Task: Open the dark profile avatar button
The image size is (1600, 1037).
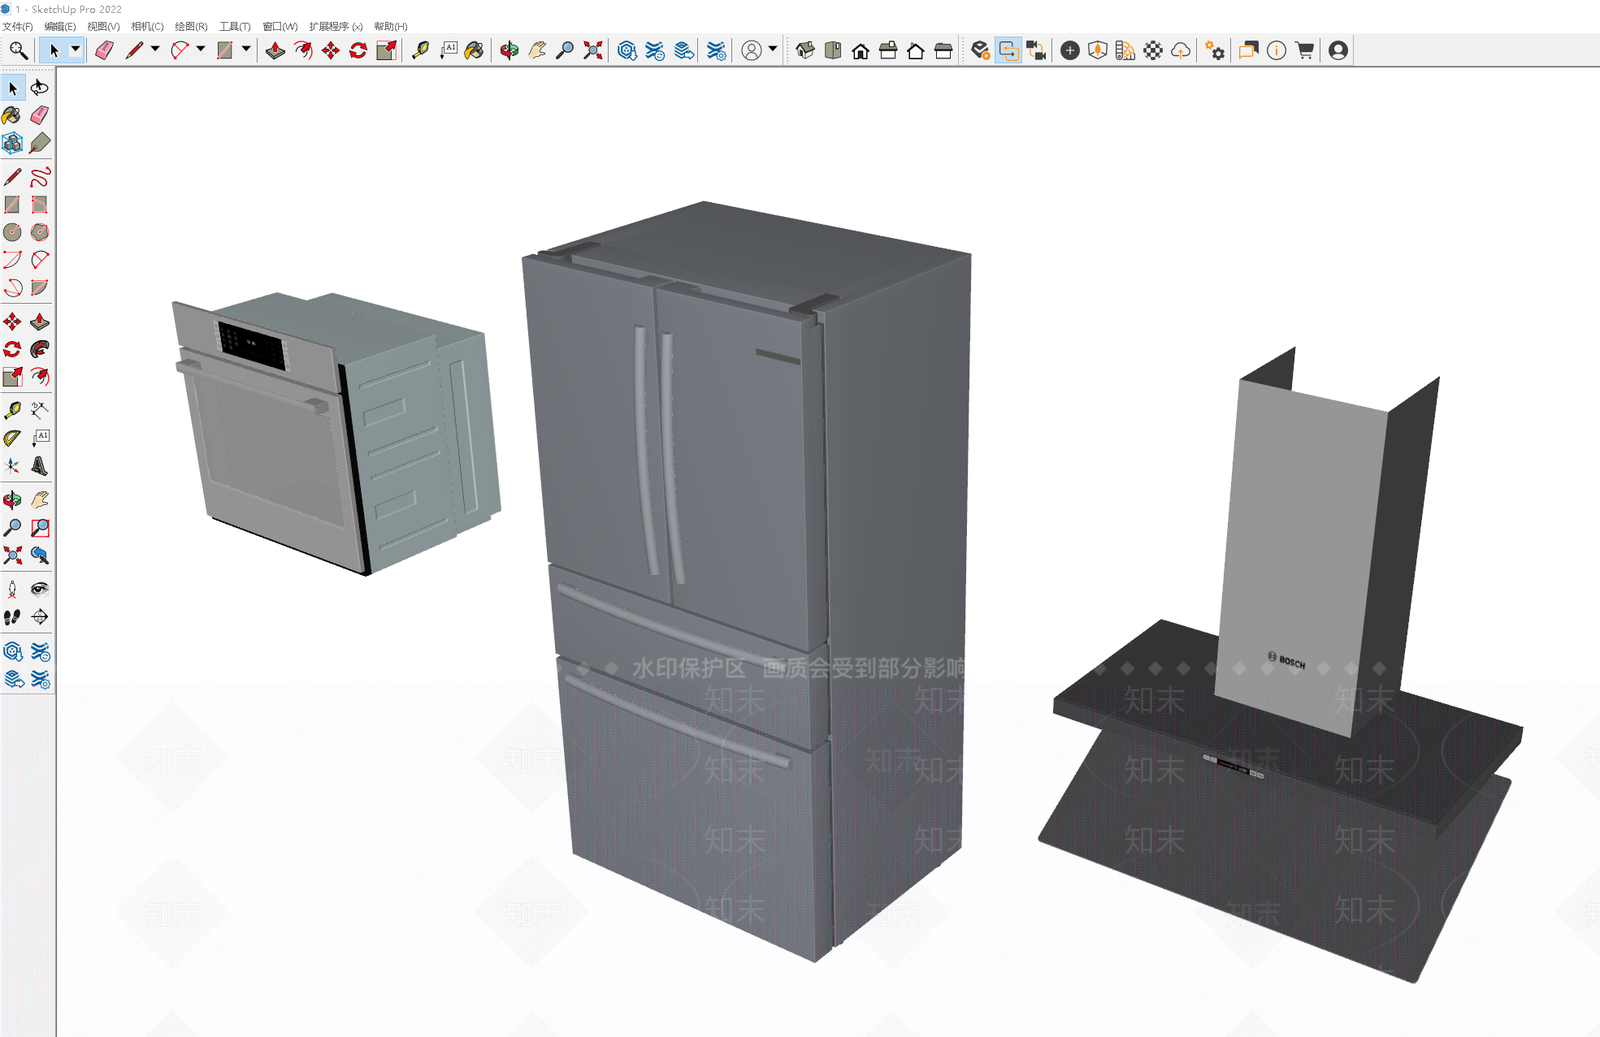Action: [x=1338, y=50]
